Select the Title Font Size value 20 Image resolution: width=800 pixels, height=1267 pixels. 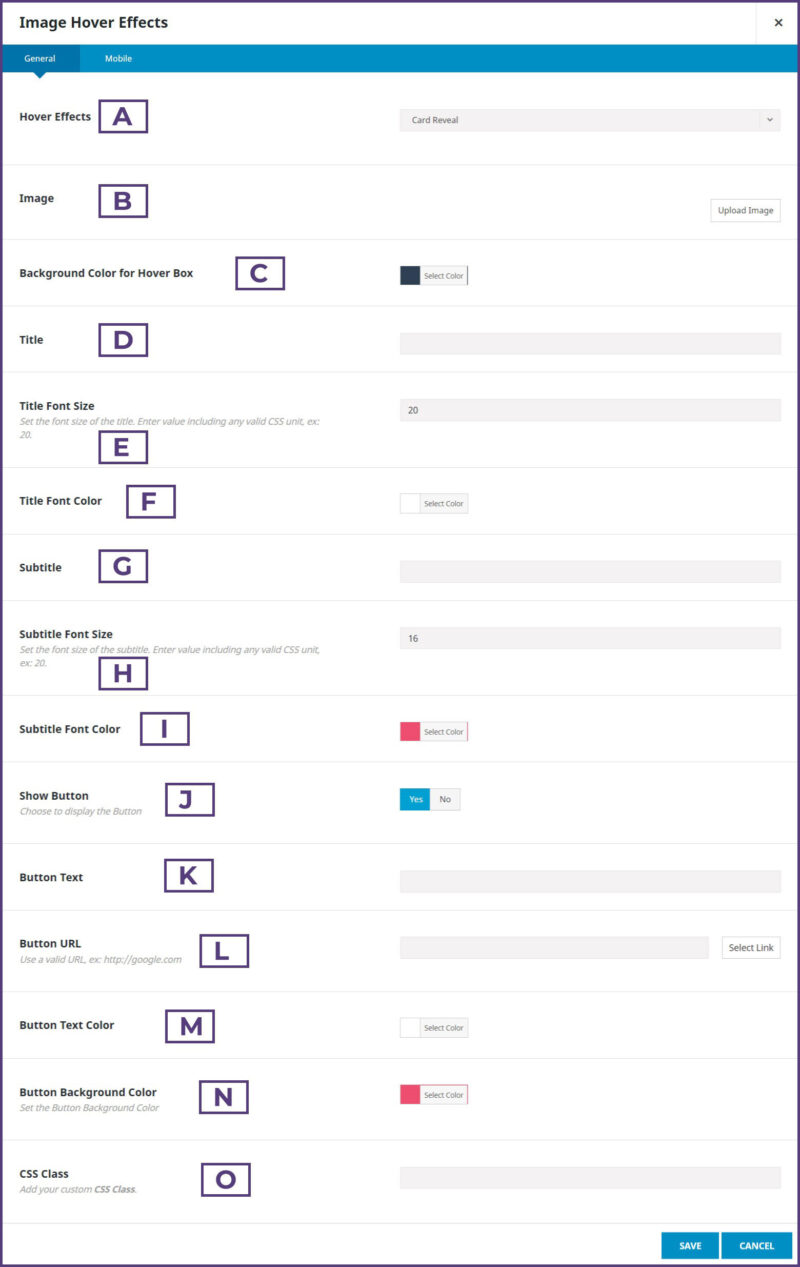pos(590,409)
